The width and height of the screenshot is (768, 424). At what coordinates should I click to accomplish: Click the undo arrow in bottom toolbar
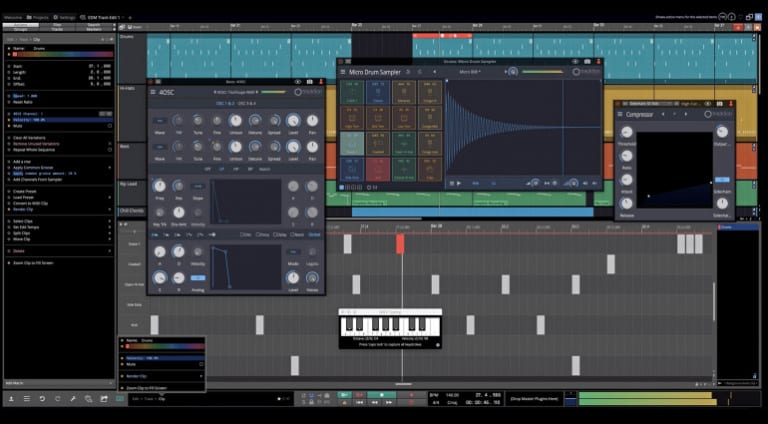point(42,399)
